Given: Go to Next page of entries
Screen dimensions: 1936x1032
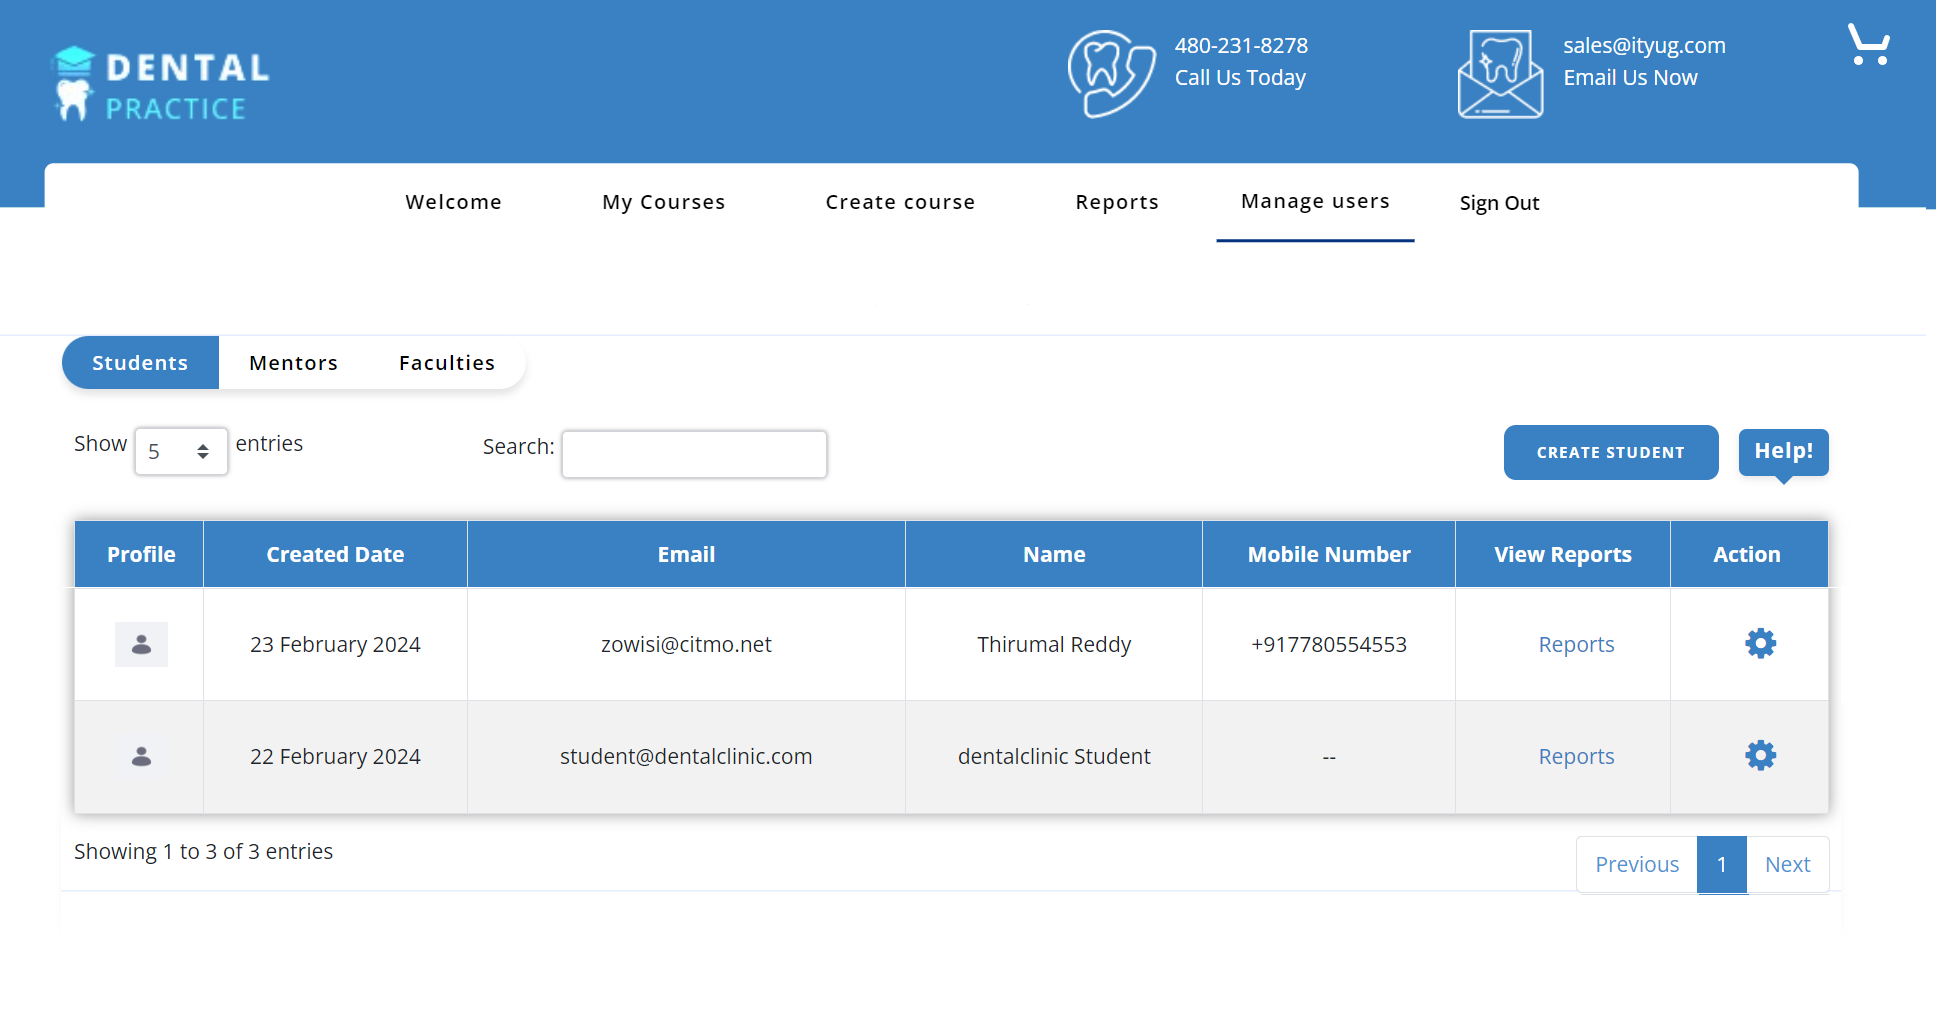Looking at the screenshot, I should pos(1787,865).
